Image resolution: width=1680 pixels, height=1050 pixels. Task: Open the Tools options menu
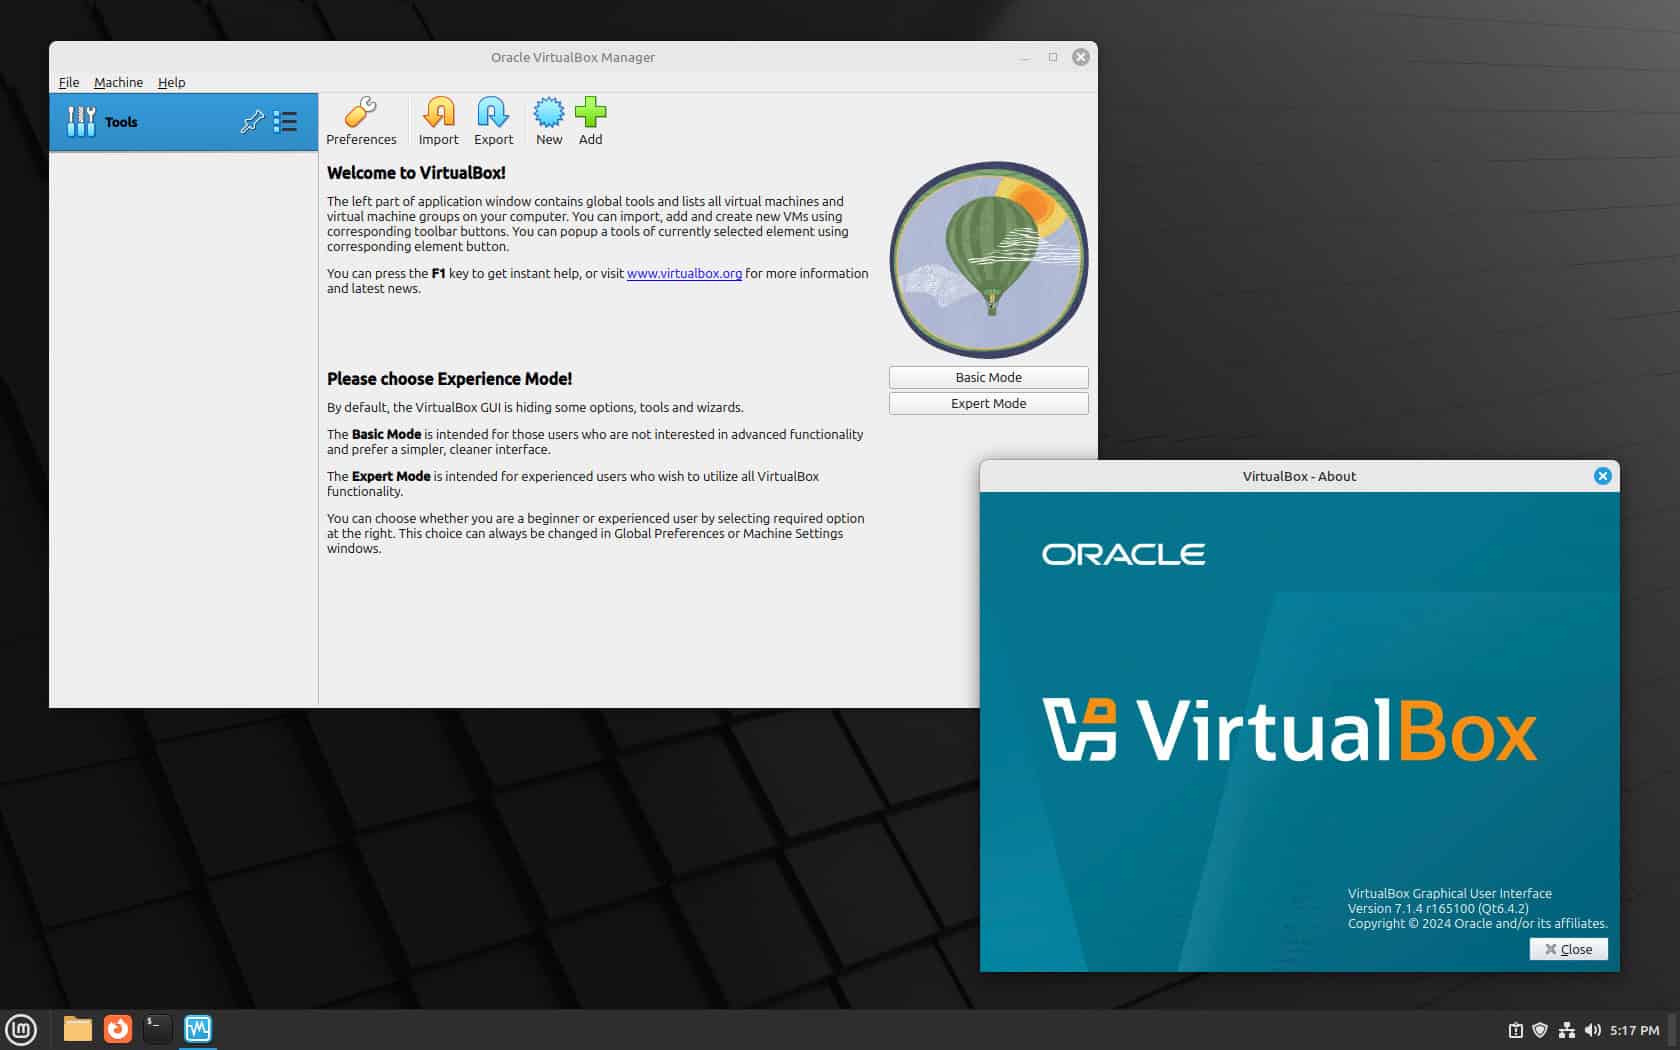285,121
